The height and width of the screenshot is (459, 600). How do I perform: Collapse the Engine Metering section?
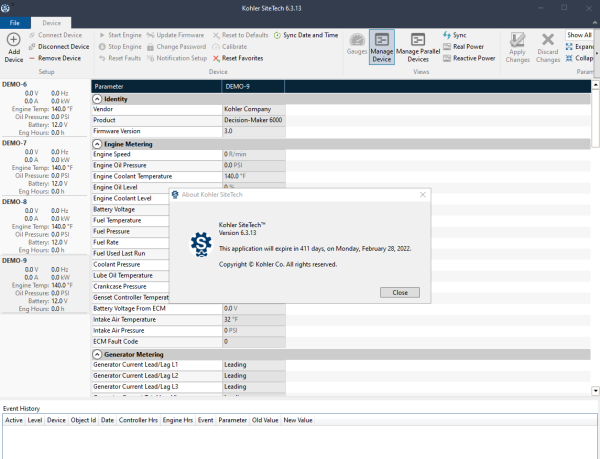pos(97,144)
